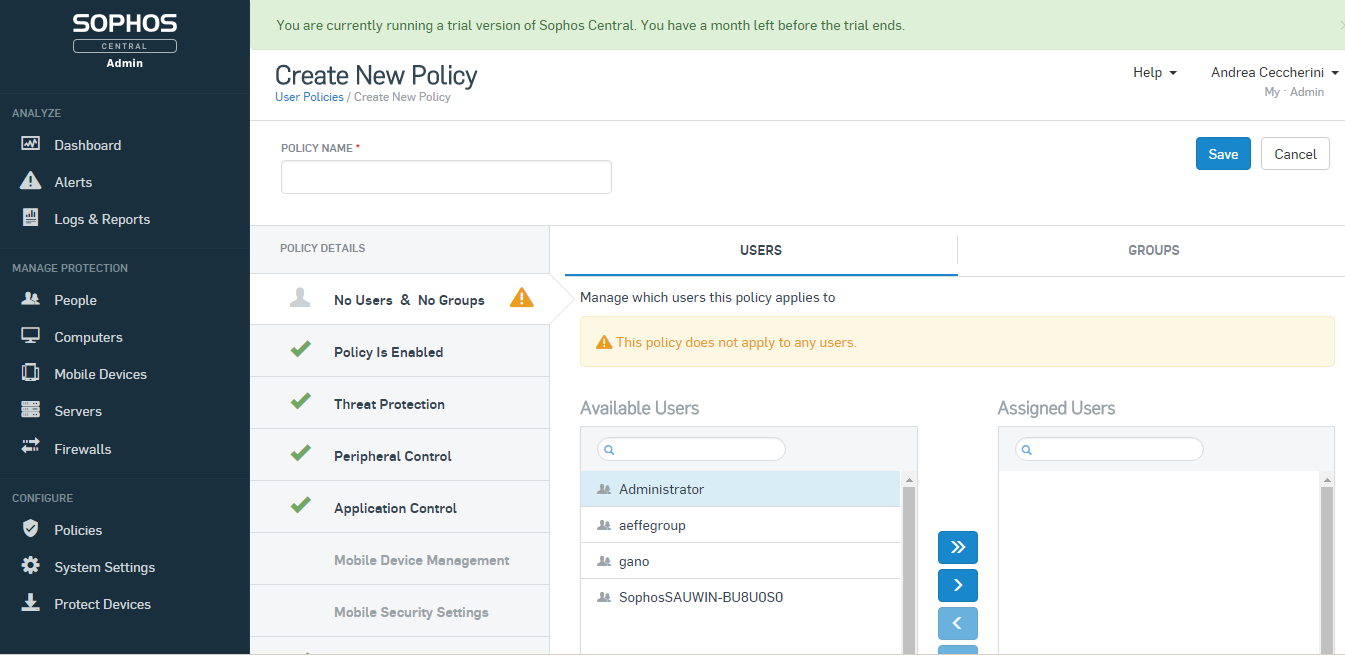The height and width of the screenshot is (655, 1345).
Task: Select No Users & No Groups section
Action: 400,299
